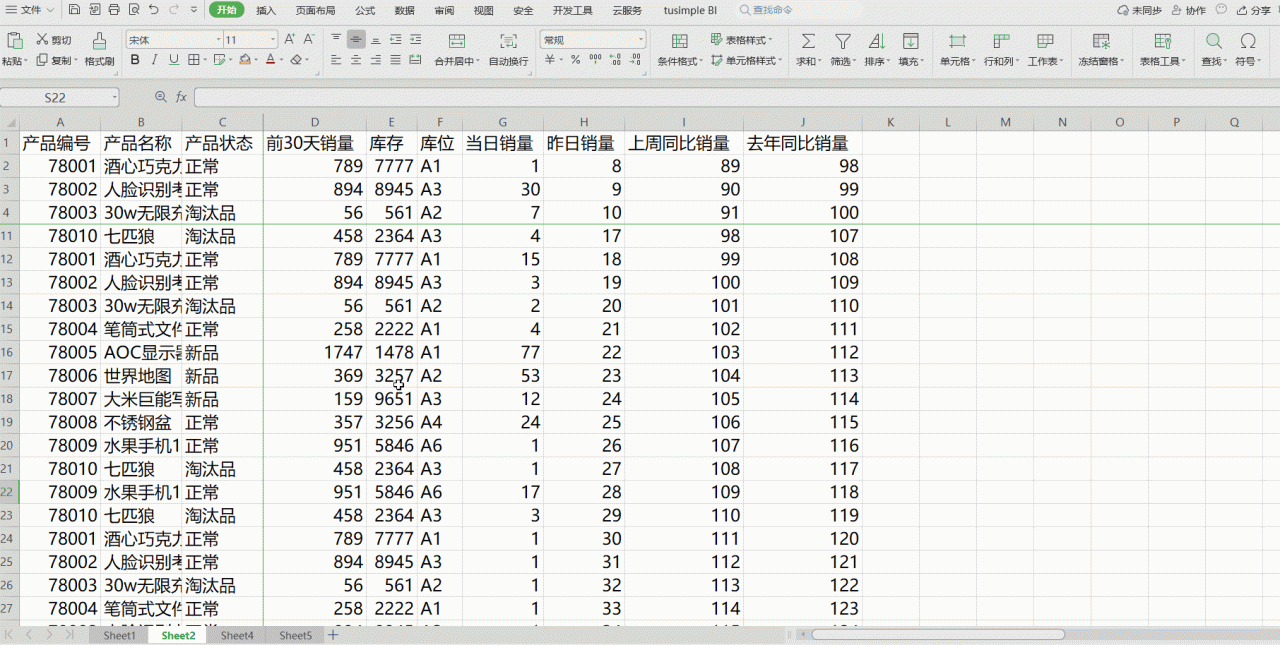1280x645 pixels.
Task: Open the font name (宋体) dropdown
Action: pyautogui.click(x=219, y=40)
